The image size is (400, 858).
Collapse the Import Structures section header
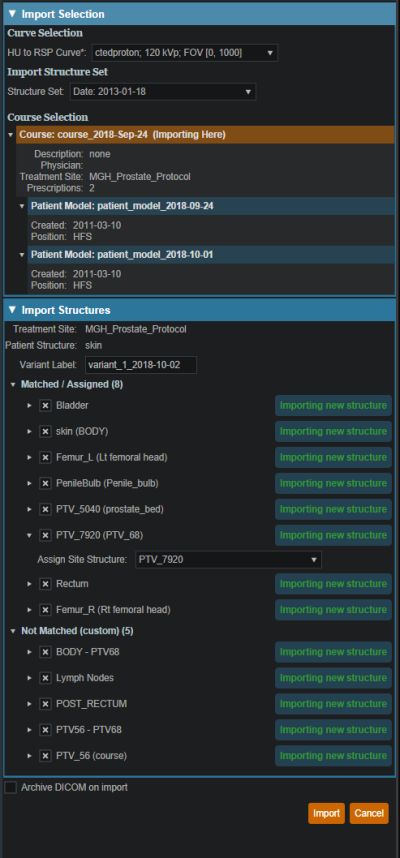point(199,310)
